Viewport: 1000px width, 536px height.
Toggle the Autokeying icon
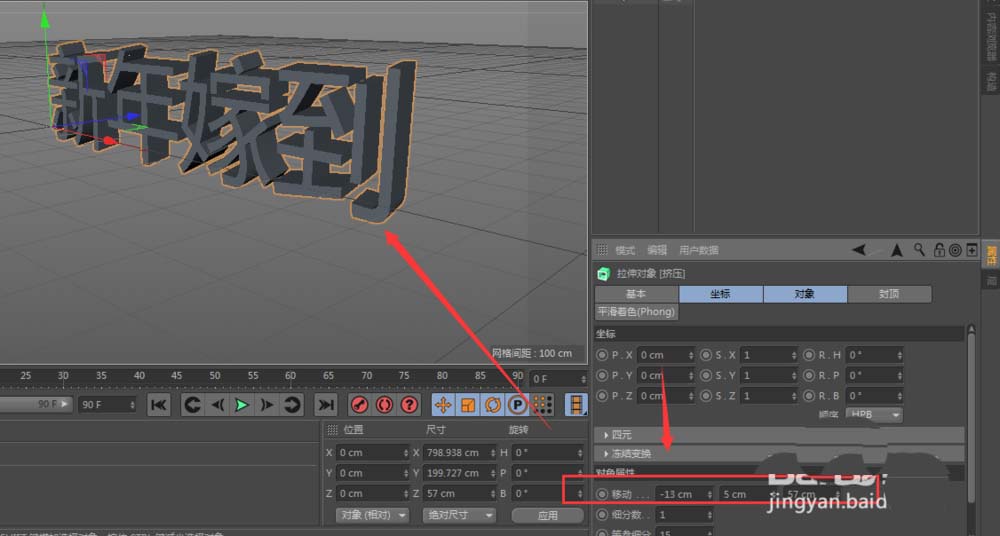[384, 405]
